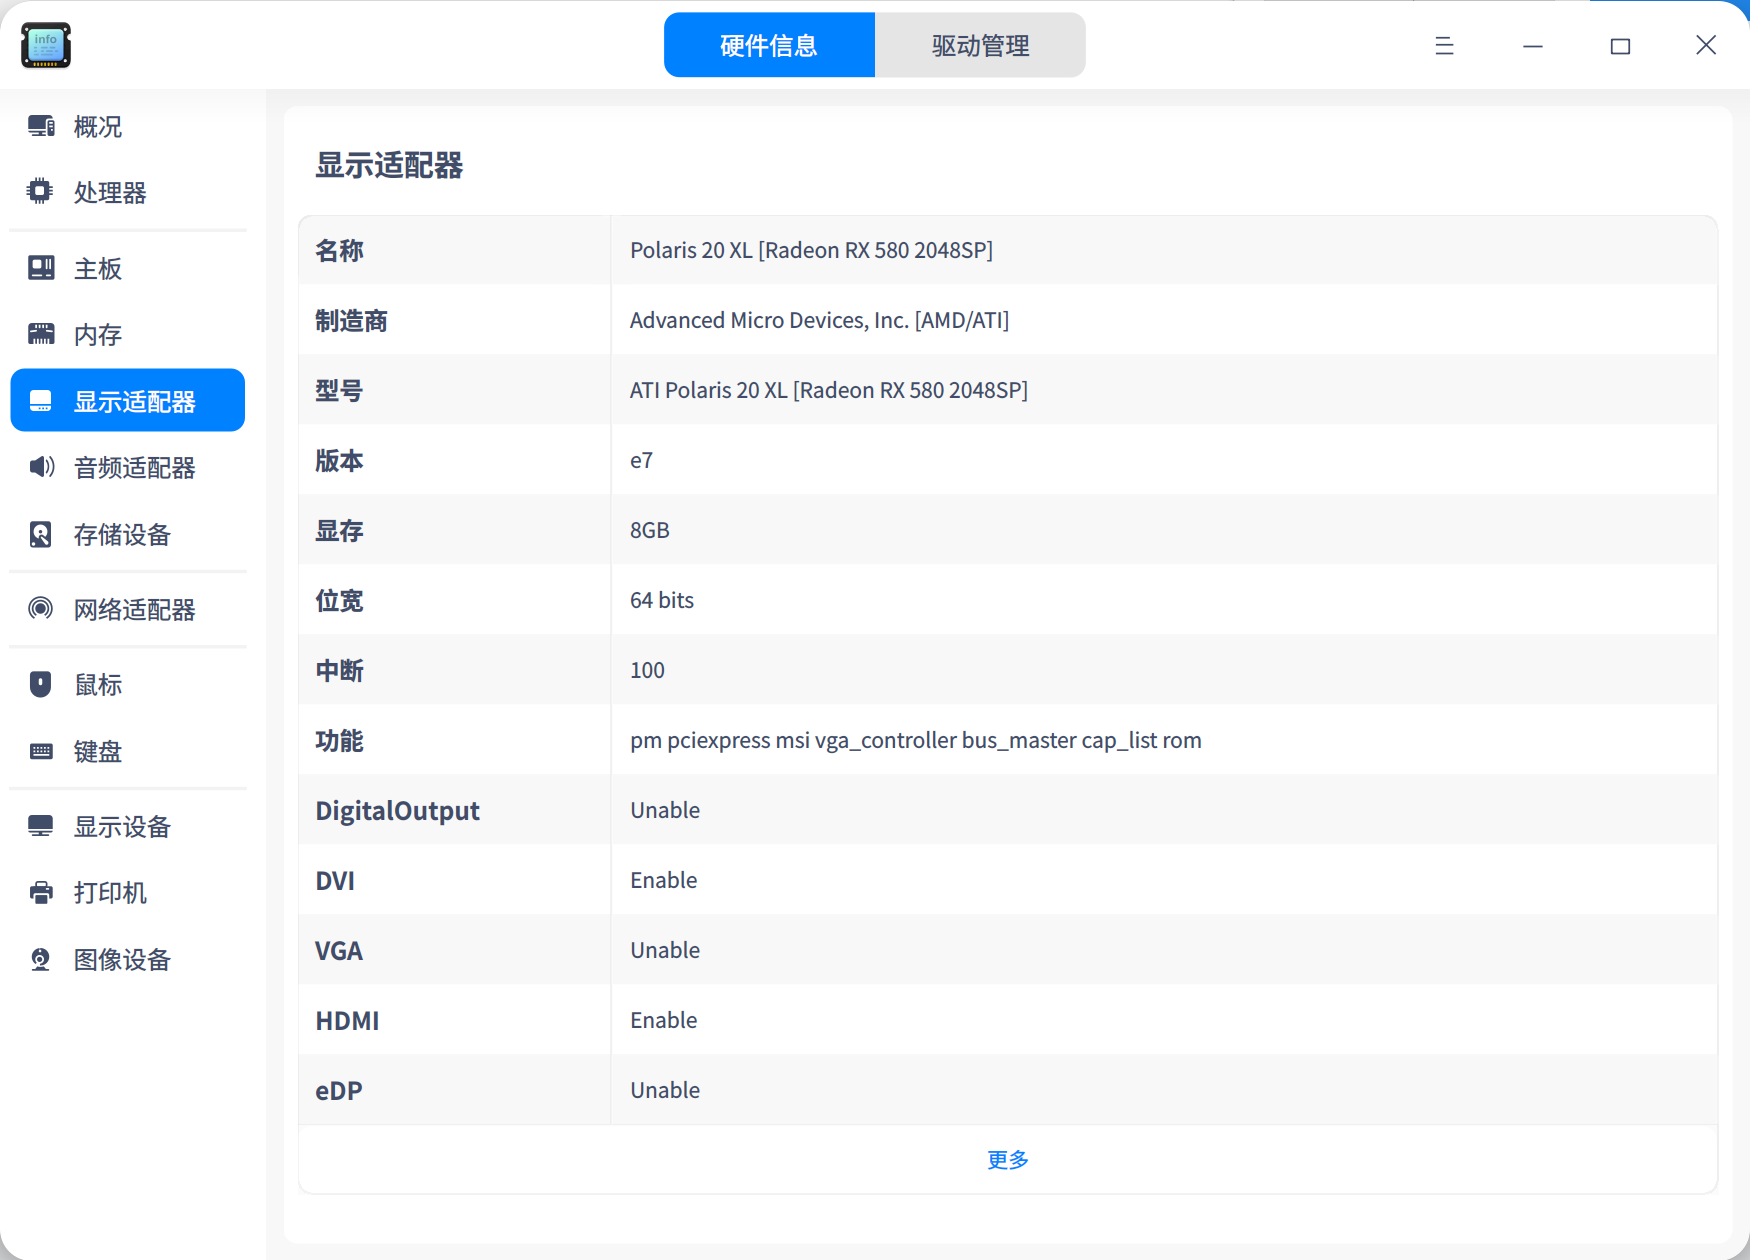Image resolution: width=1750 pixels, height=1260 pixels.
Task: Select 主板 in the sidebar
Action: 128,268
